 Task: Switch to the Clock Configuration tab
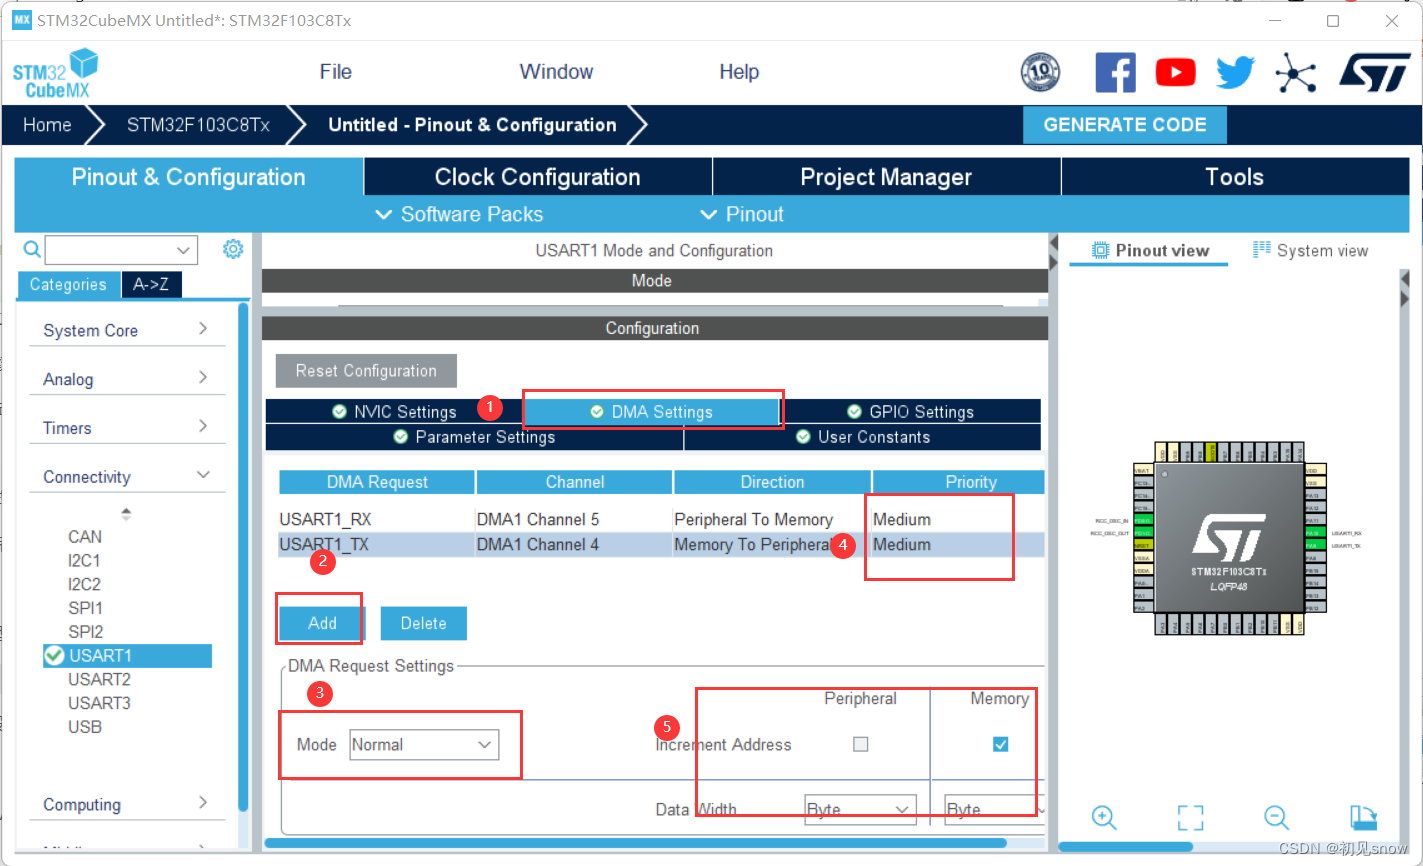(538, 177)
